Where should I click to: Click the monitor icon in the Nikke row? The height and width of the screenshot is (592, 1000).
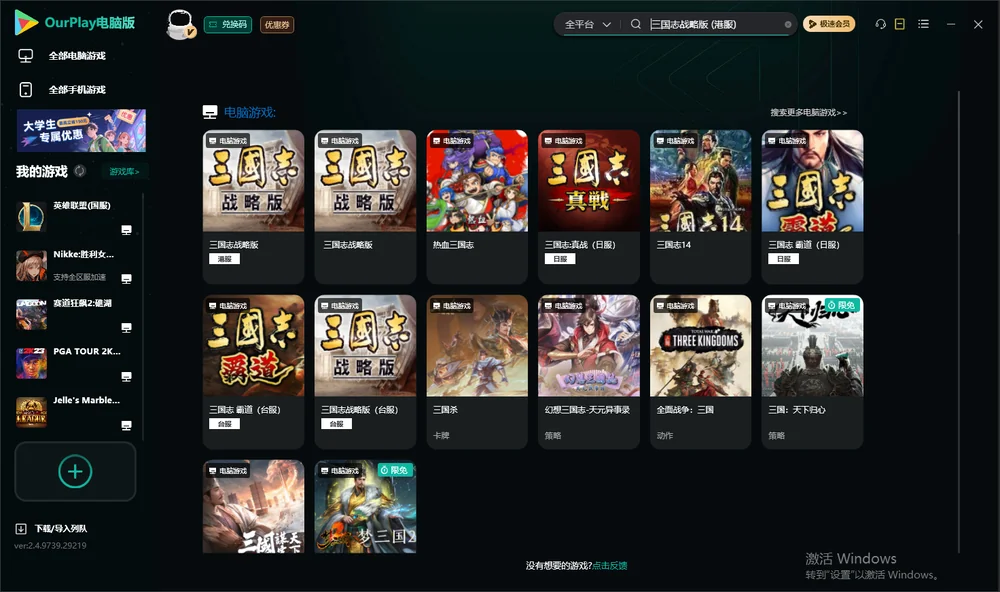click(126, 279)
